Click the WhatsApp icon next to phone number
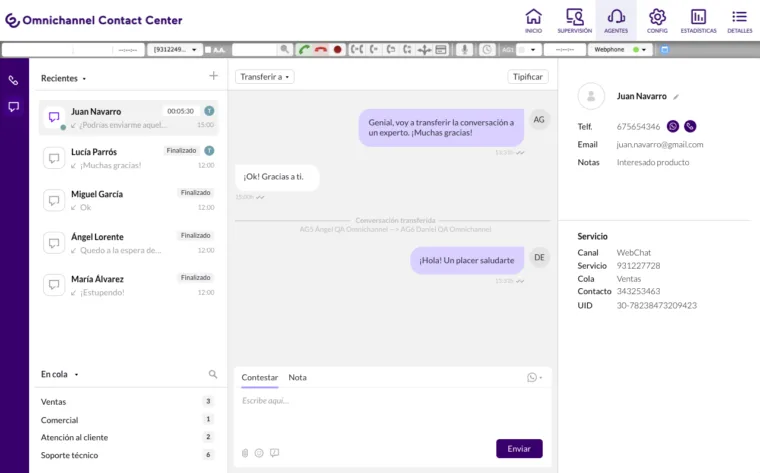This screenshot has width=760, height=473. 673,126
